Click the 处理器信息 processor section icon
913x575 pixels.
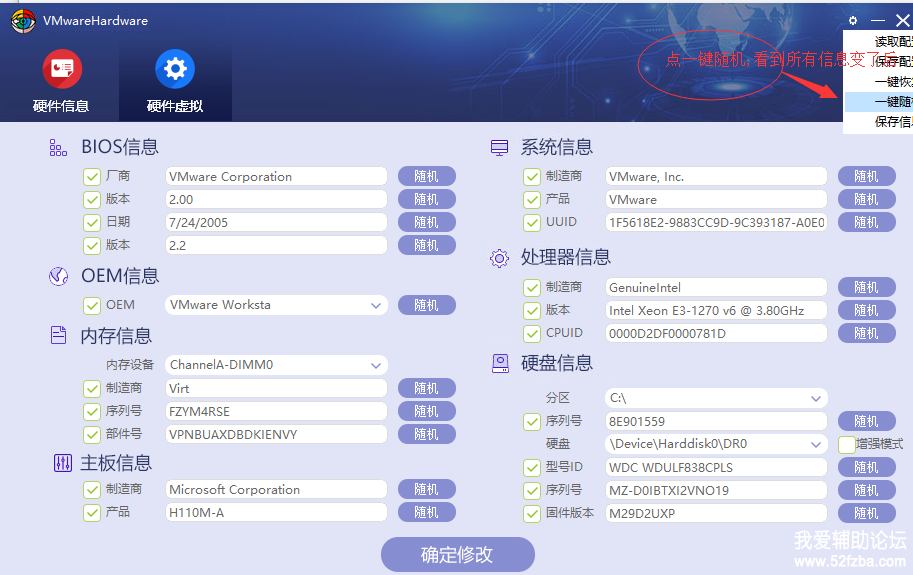tap(499, 258)
